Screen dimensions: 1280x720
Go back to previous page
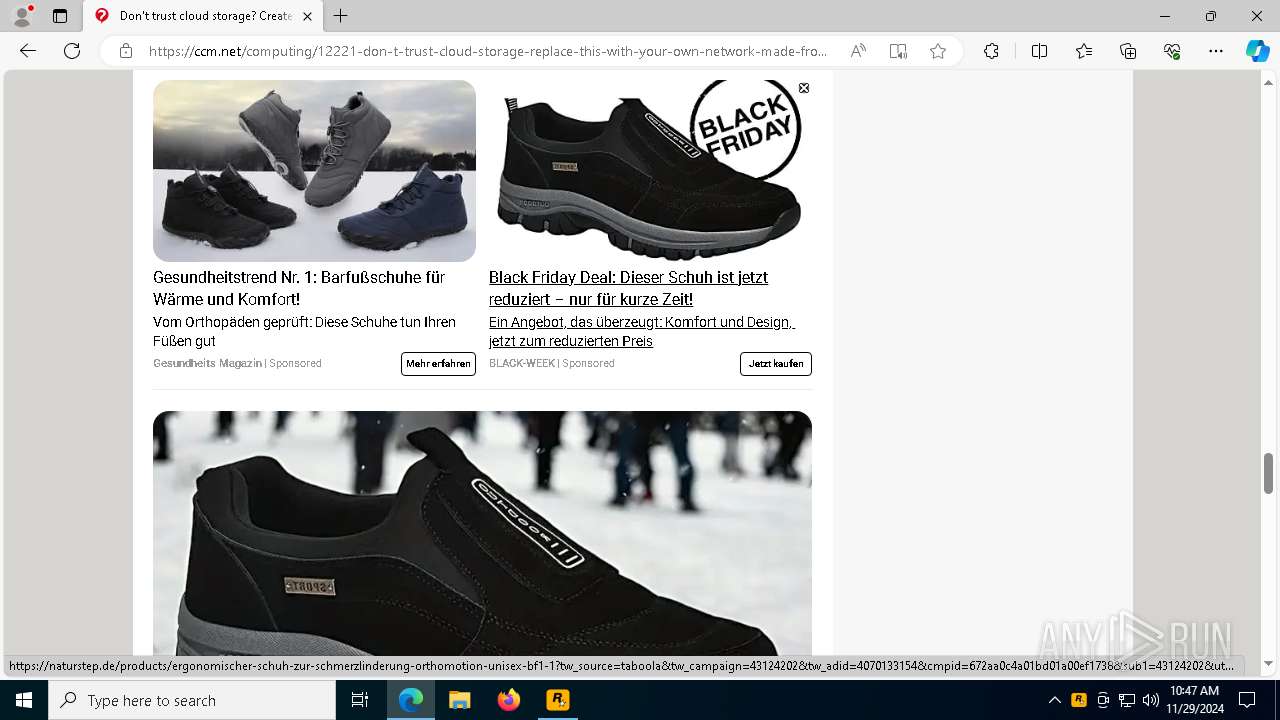[28, 51]
